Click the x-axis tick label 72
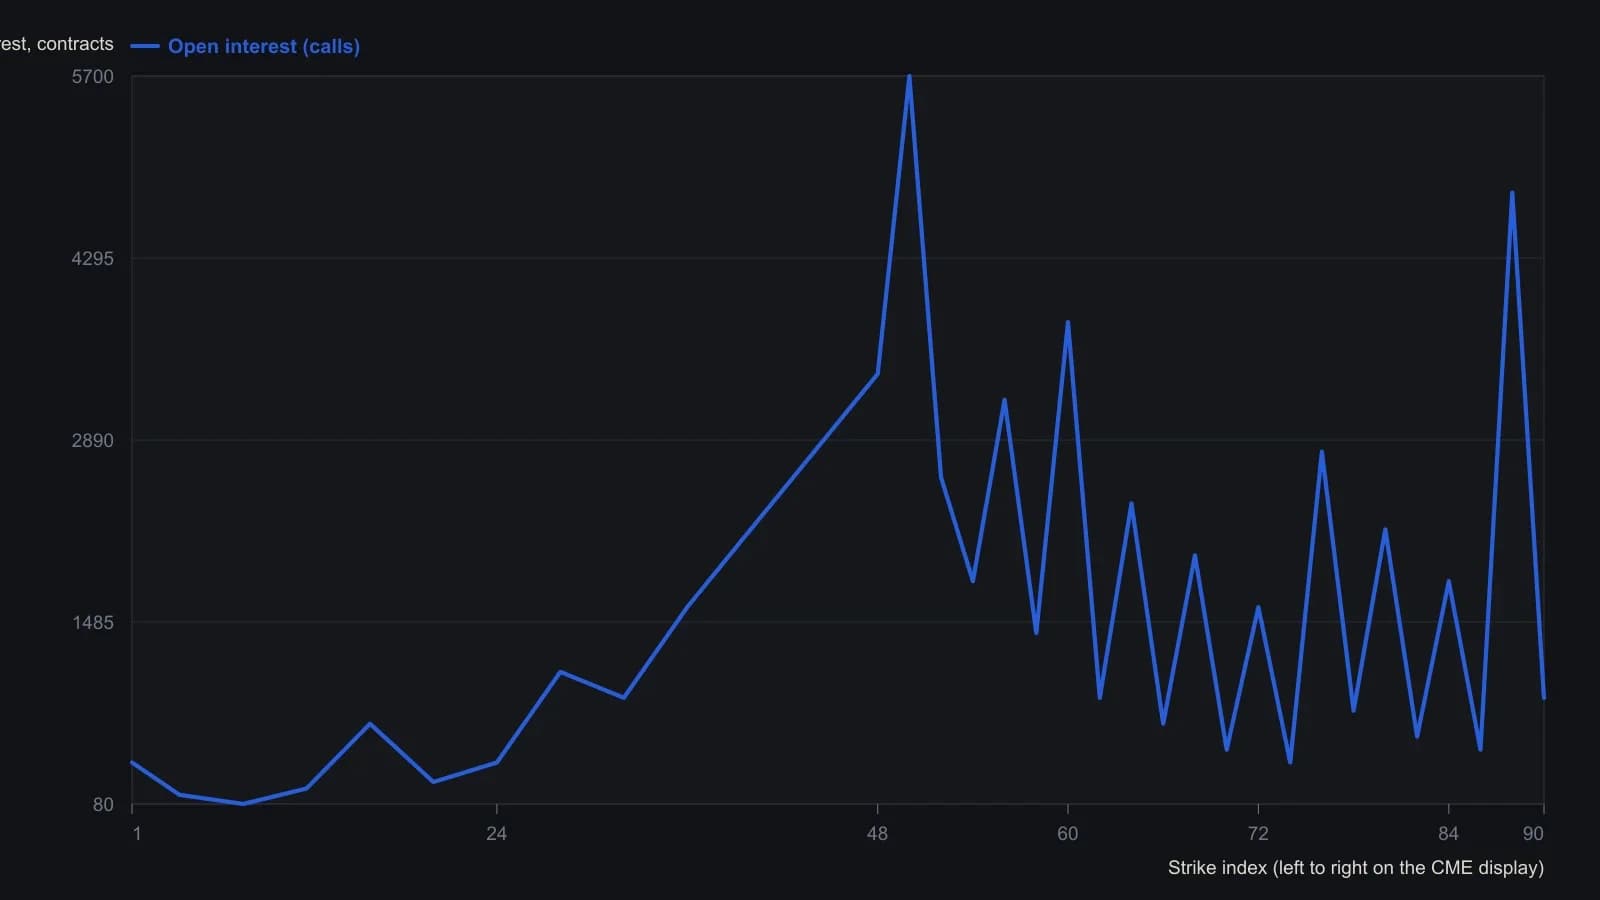The height and width of the screenshot is (900, 1600). click(1258, 834)
